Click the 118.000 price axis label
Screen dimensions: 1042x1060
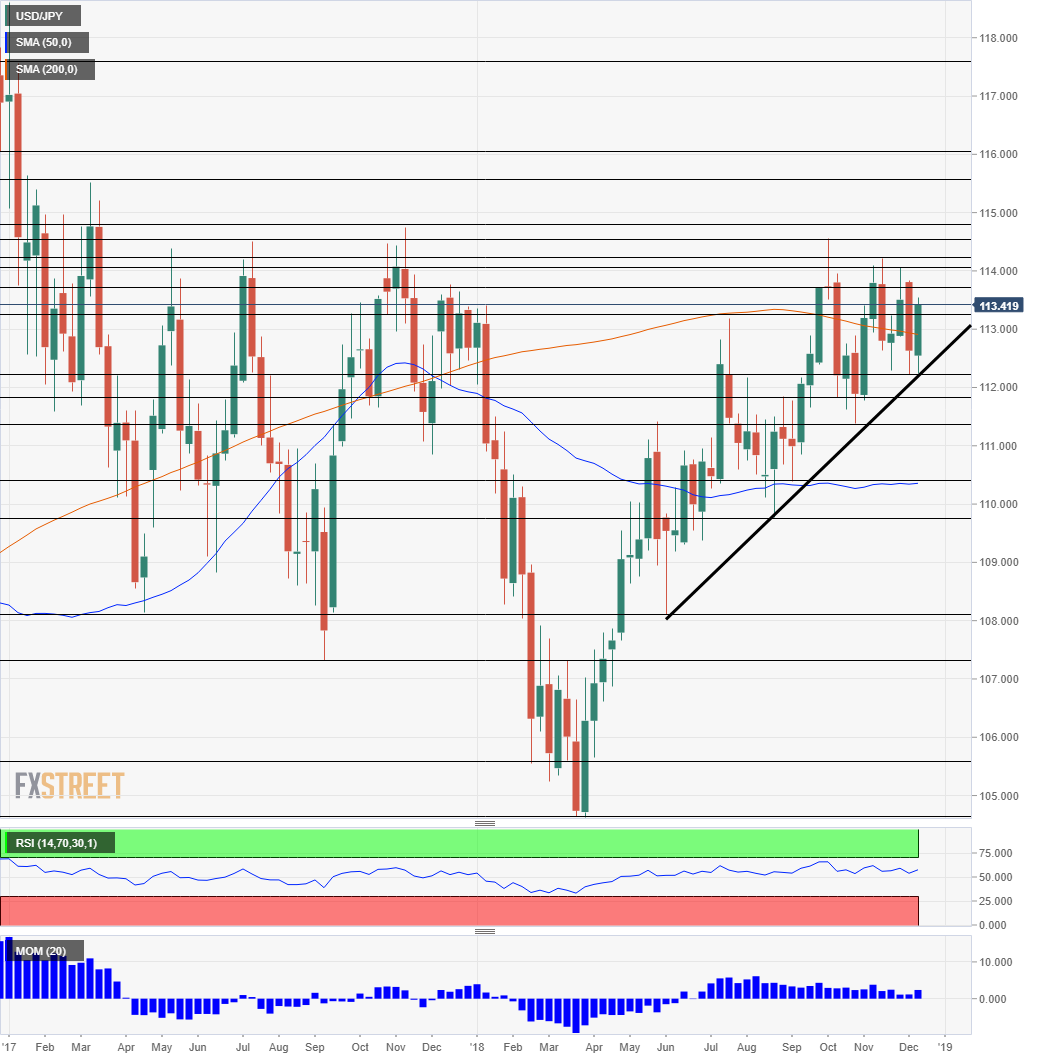[x=1001, y=38]
